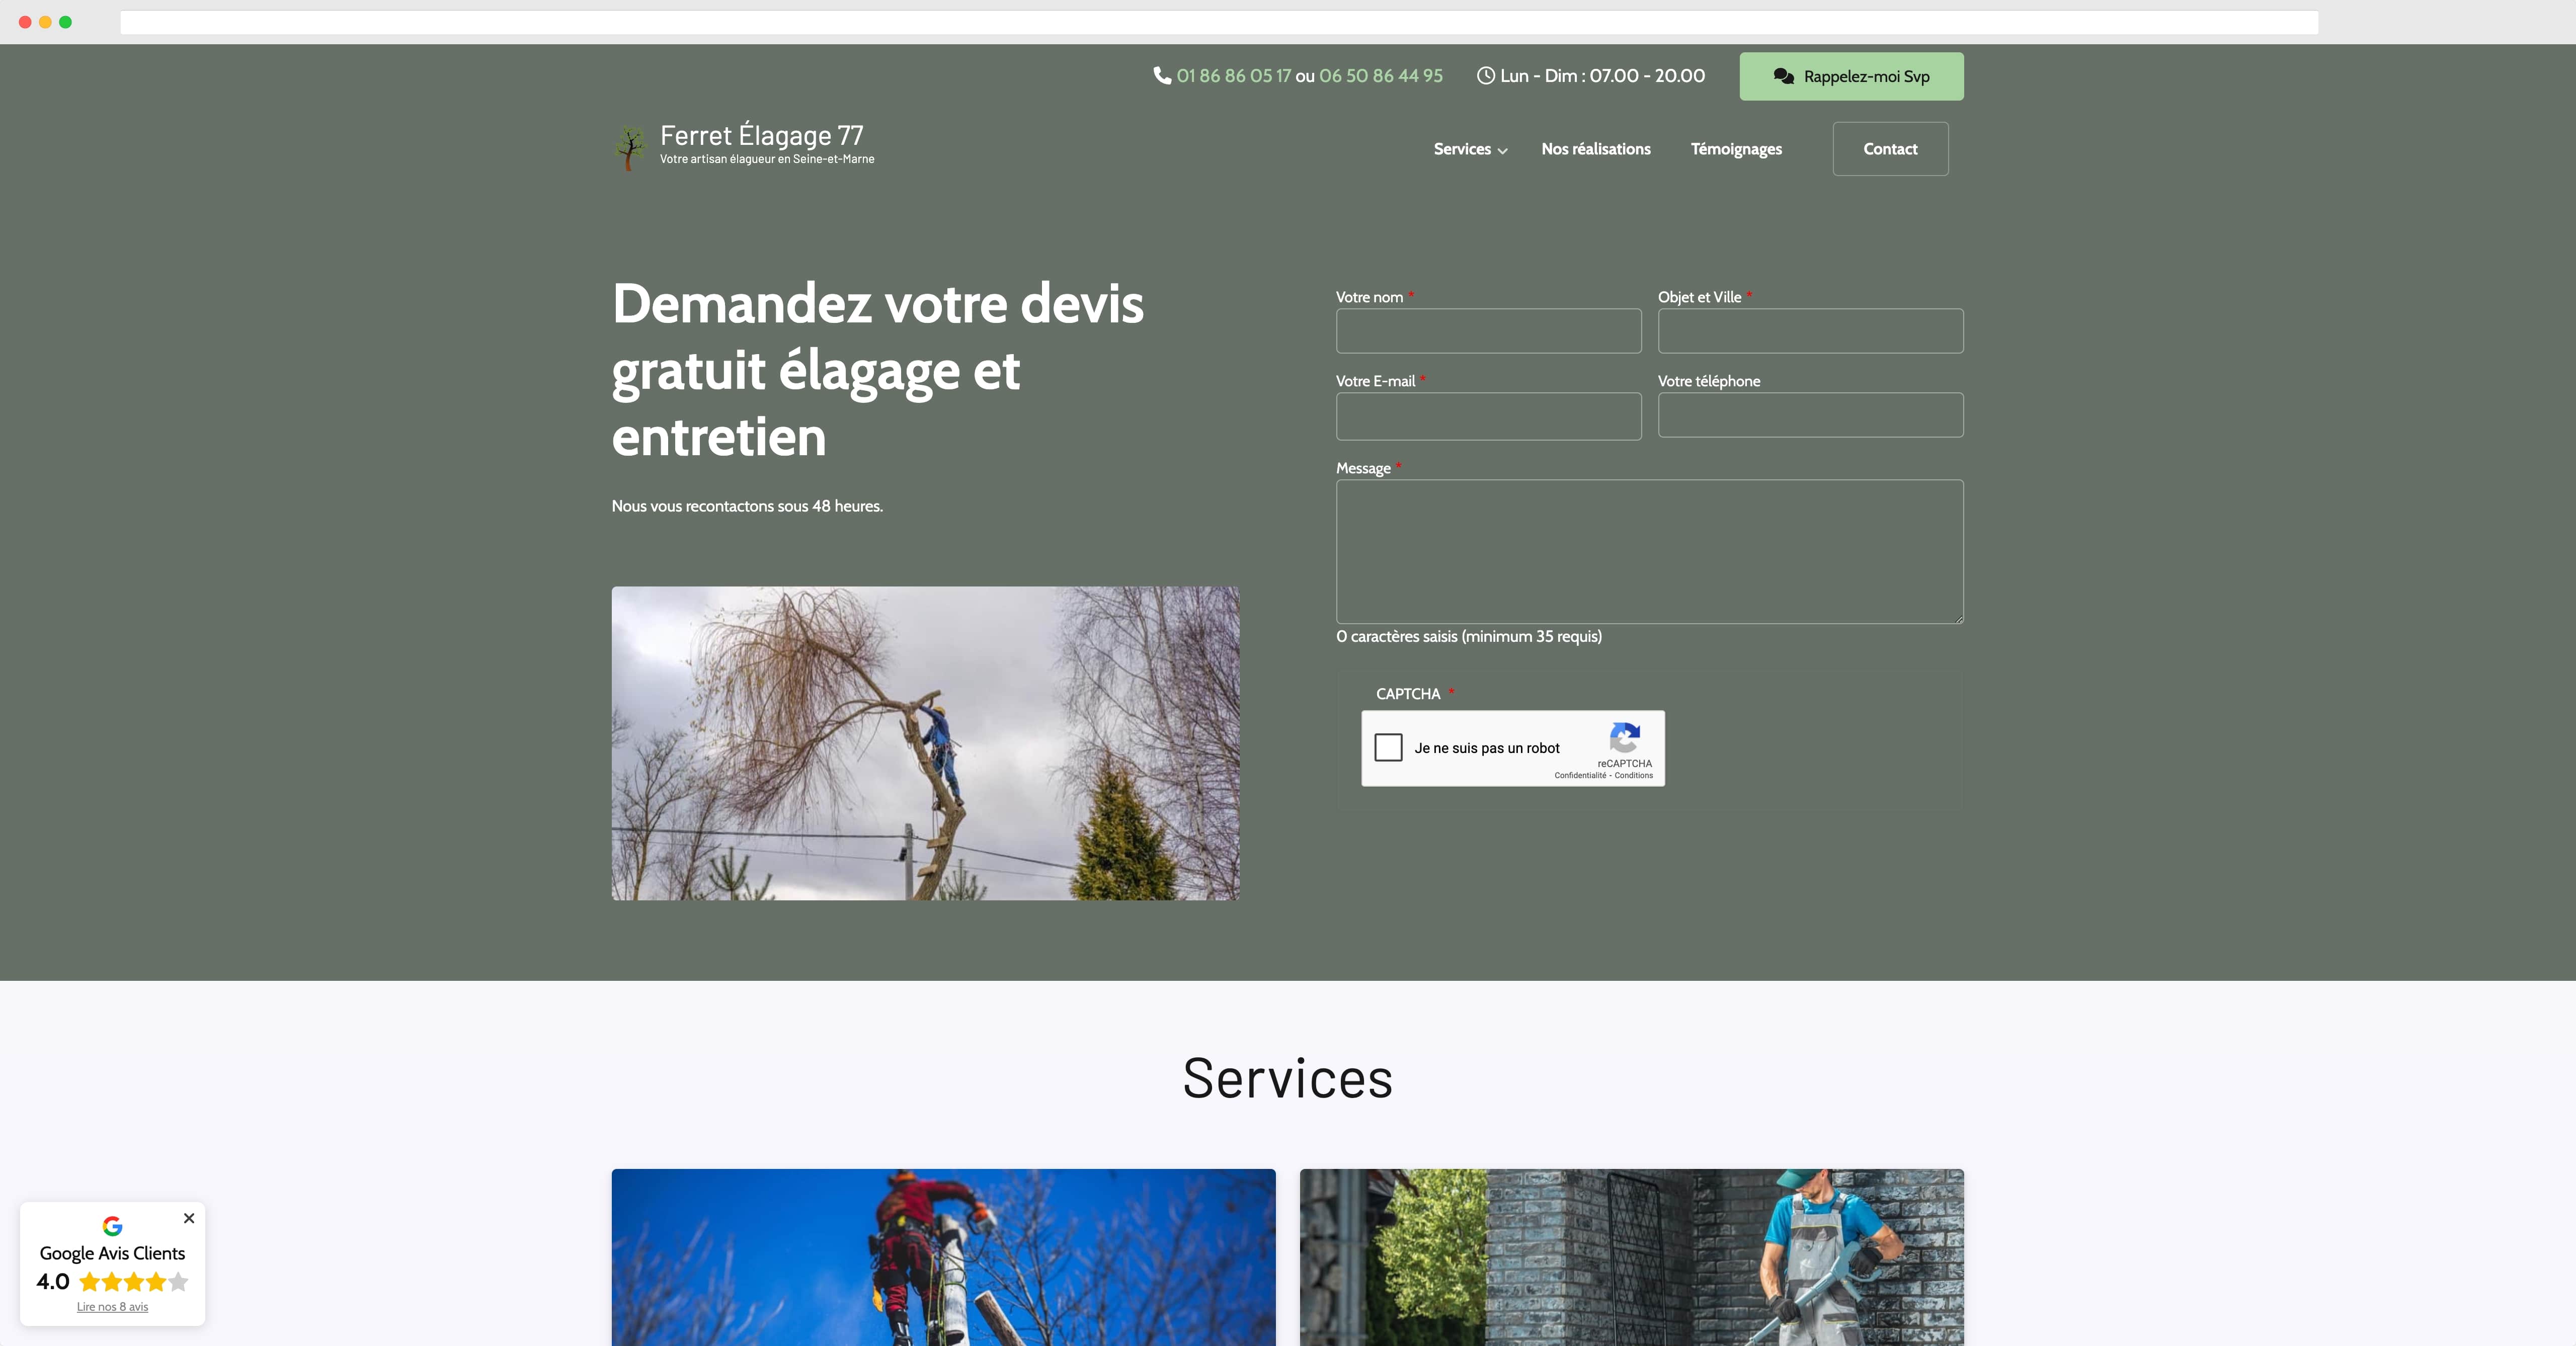Check the 'Je ne suis pas un robot' box

[1389, 748]
